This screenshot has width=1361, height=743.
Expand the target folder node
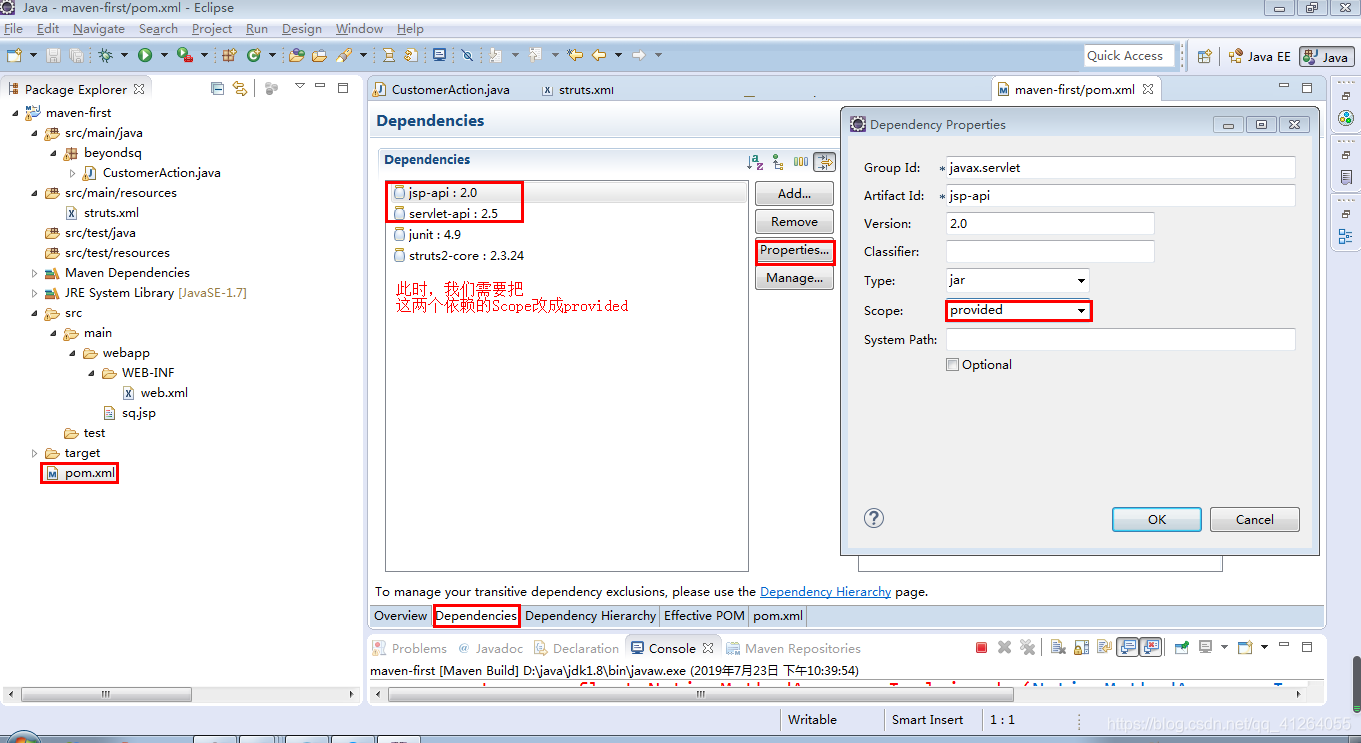tap(34, 453)
